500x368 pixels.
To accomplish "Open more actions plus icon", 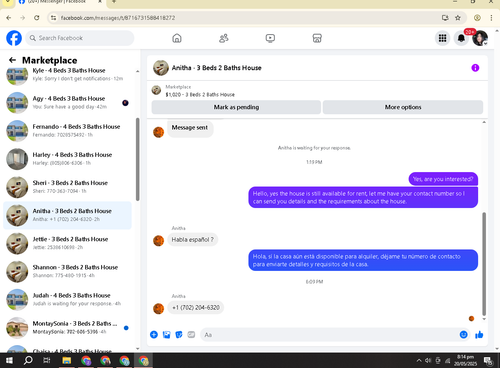I will 154,335.
